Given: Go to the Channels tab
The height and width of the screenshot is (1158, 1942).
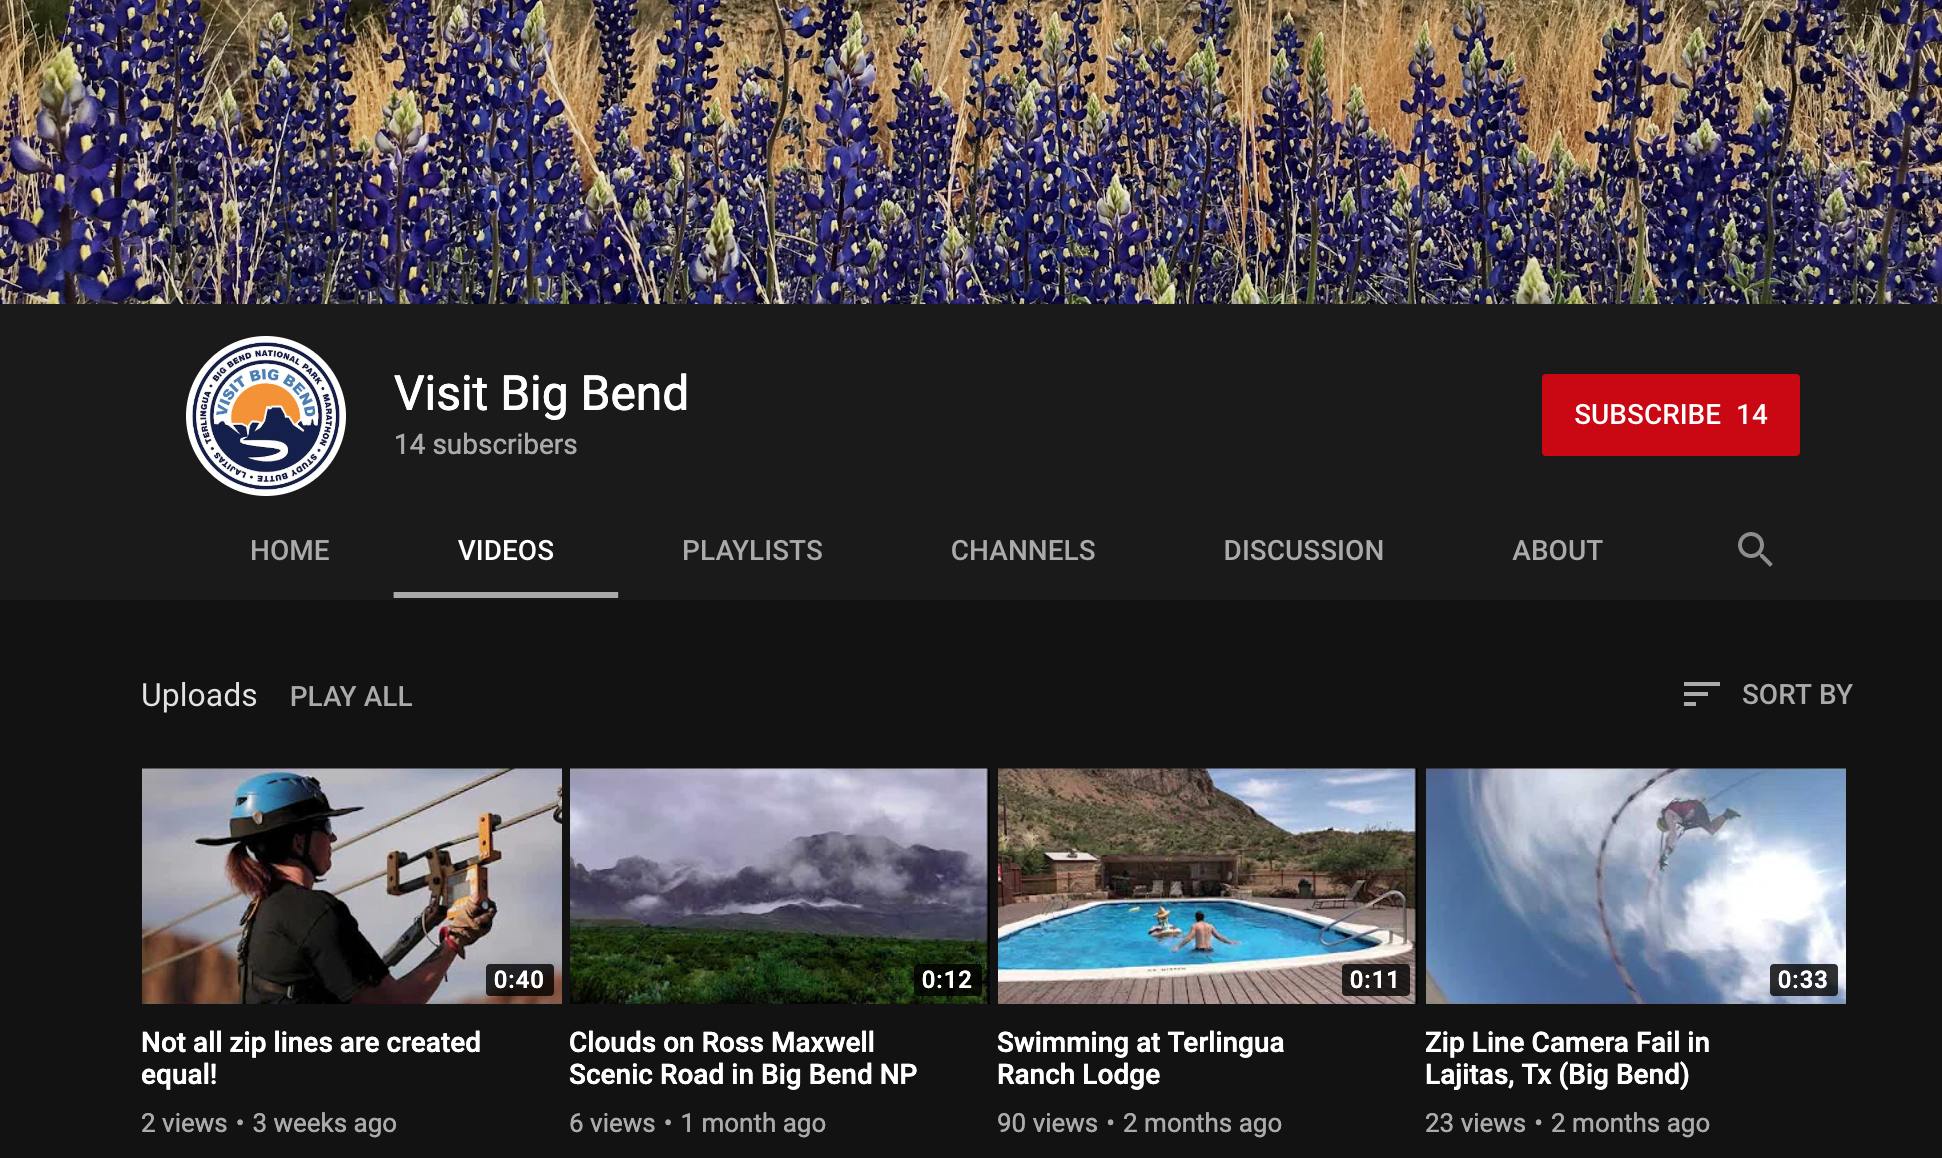Looking at the screenshot, I should point(1023,550).
